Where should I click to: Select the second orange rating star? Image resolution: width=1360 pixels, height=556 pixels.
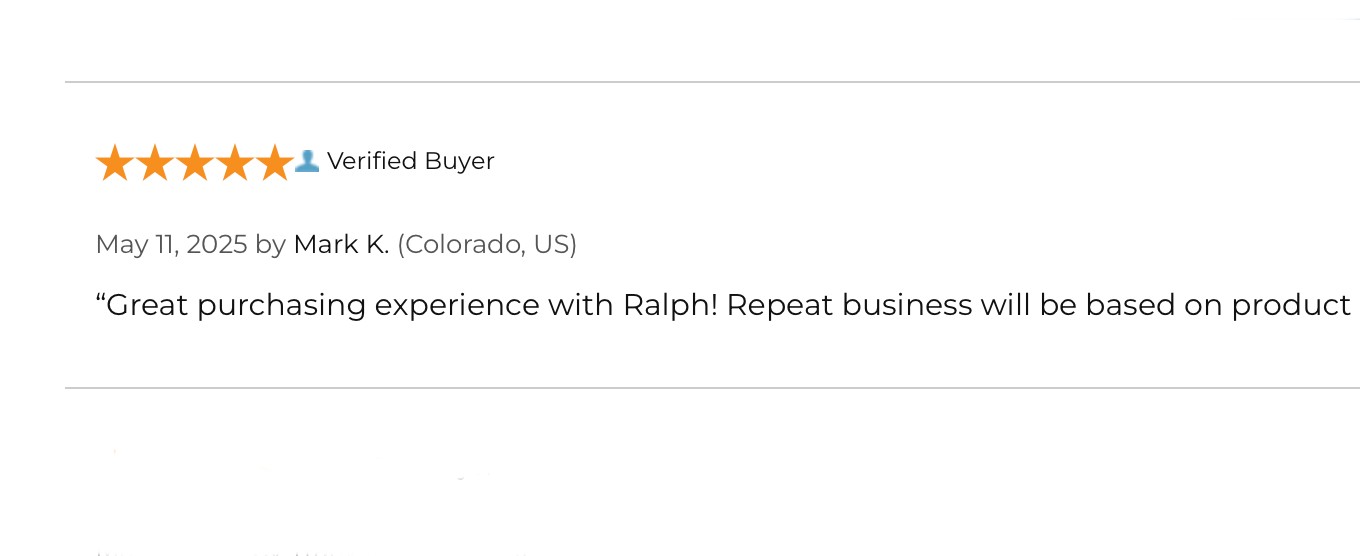tap(155, 162)
